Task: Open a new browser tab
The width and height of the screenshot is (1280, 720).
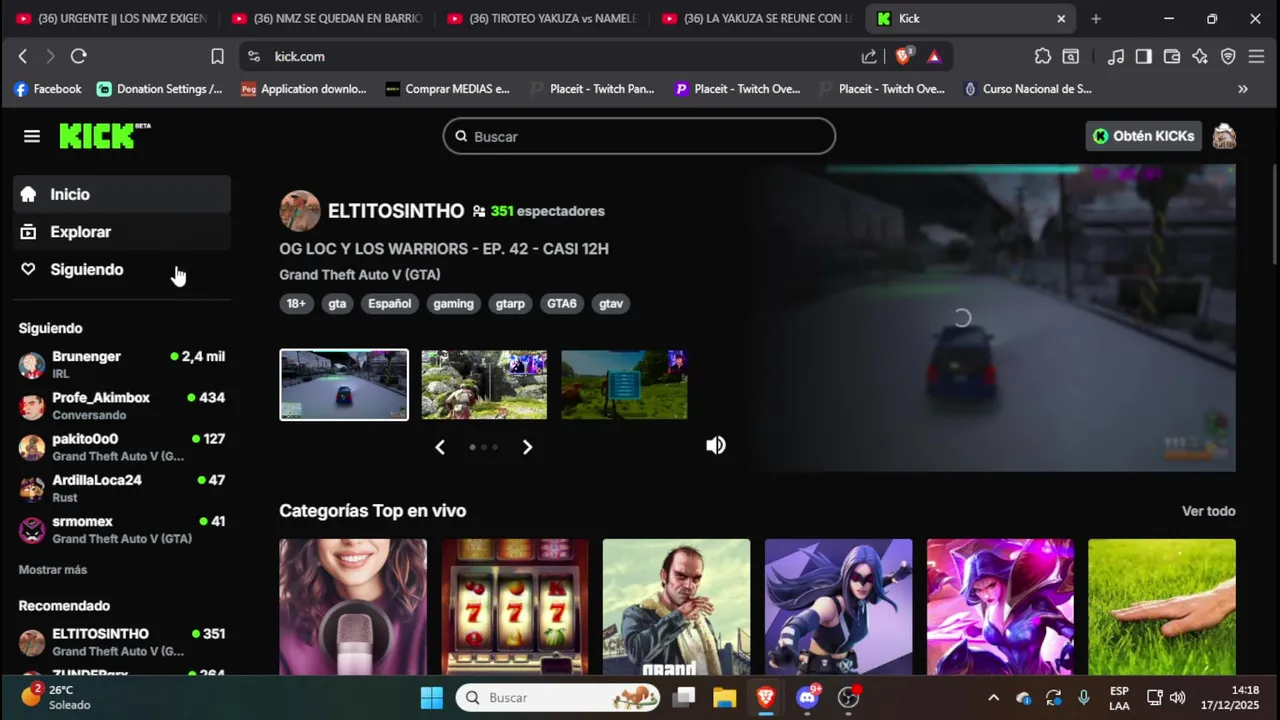Action: tap(1096, 18)
